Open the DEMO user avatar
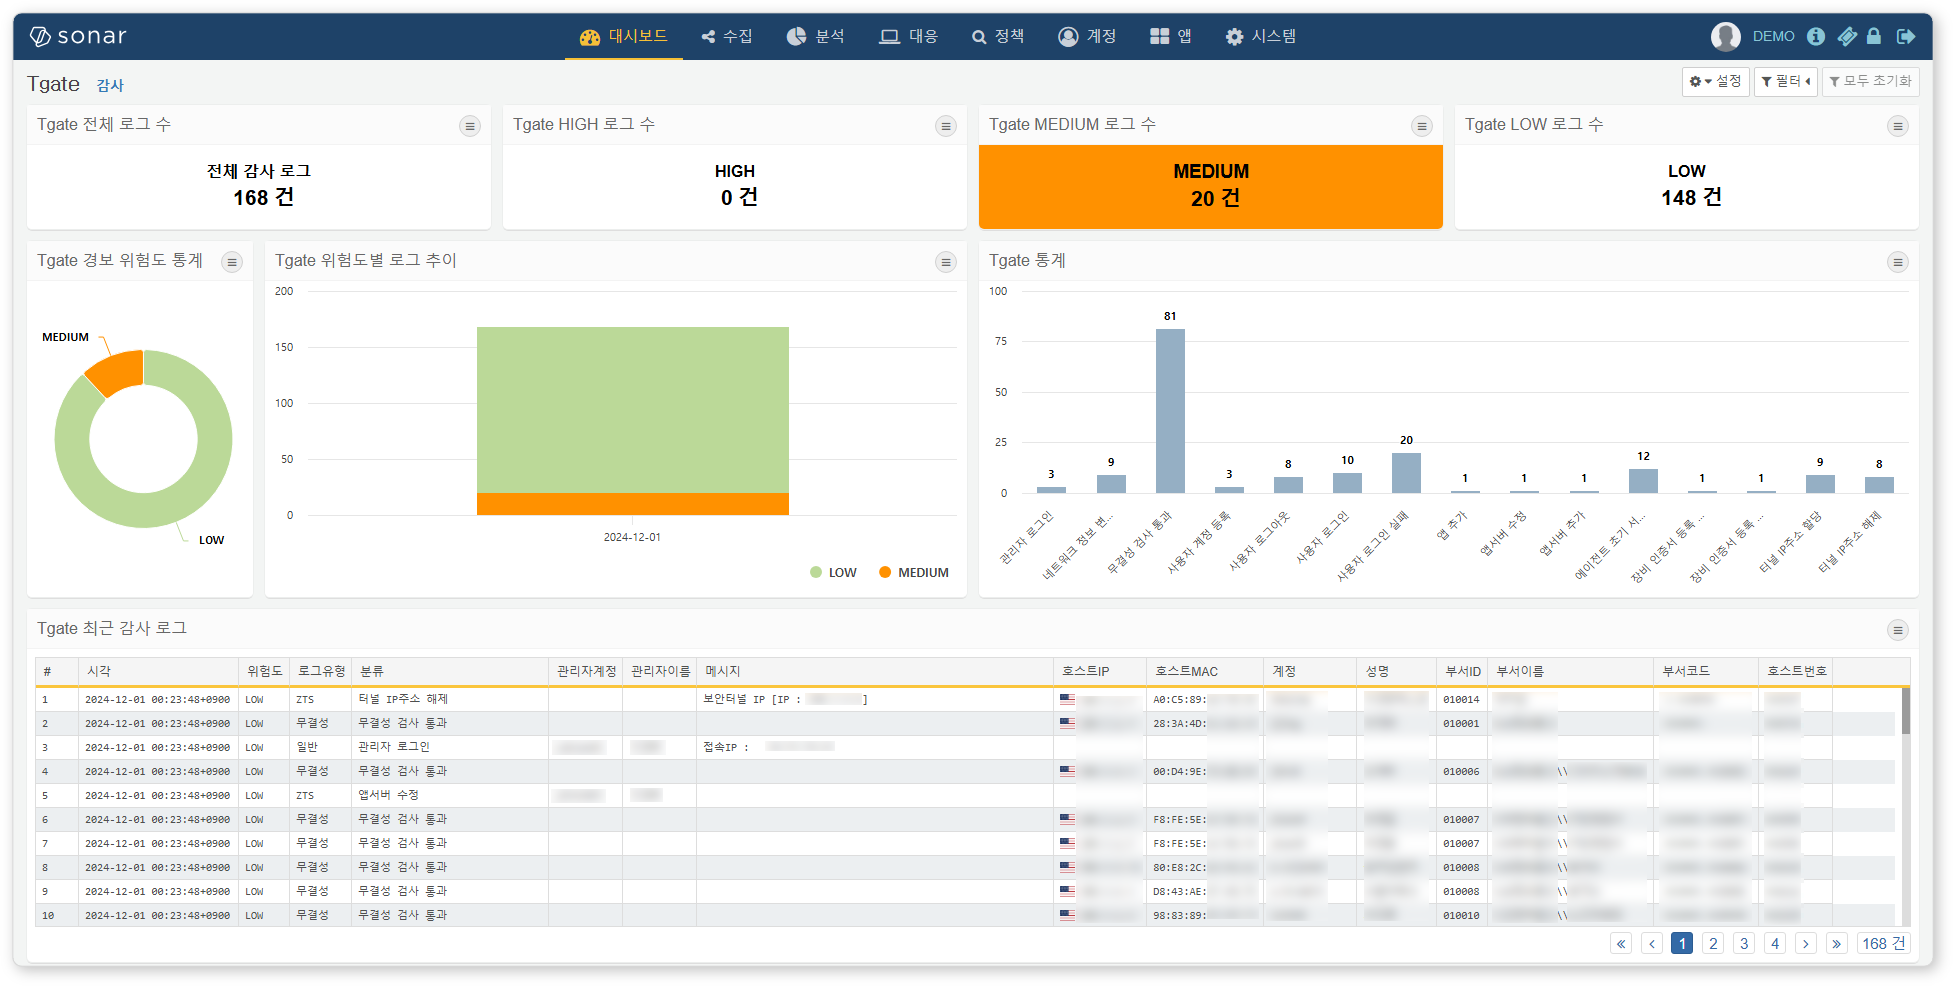 (1725, 36)
